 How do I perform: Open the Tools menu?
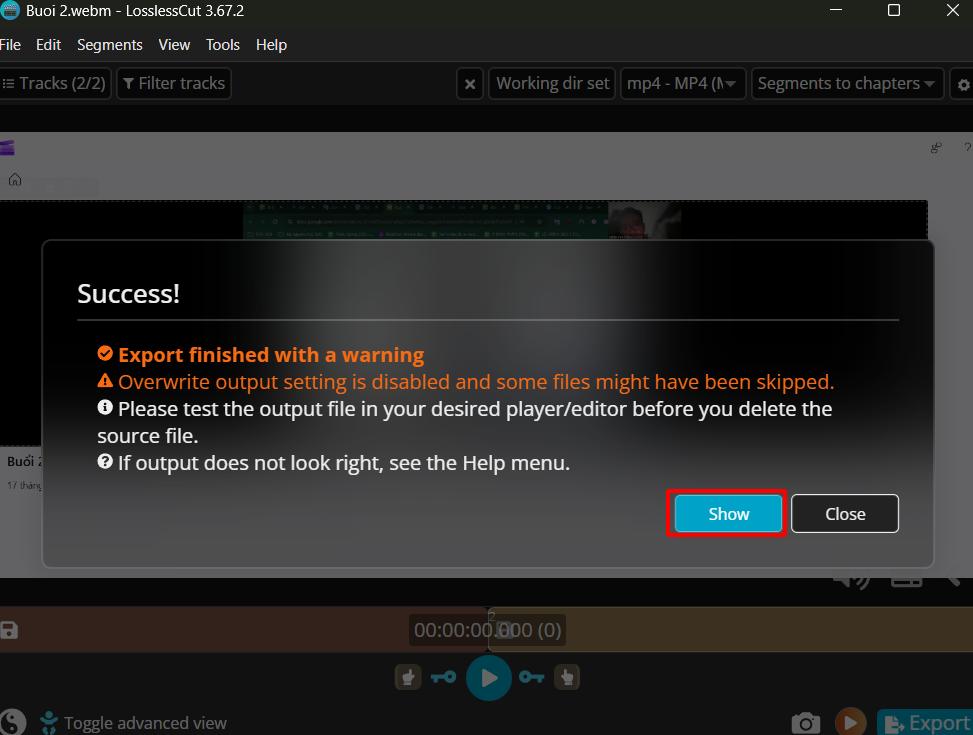[x=223, y=45]
